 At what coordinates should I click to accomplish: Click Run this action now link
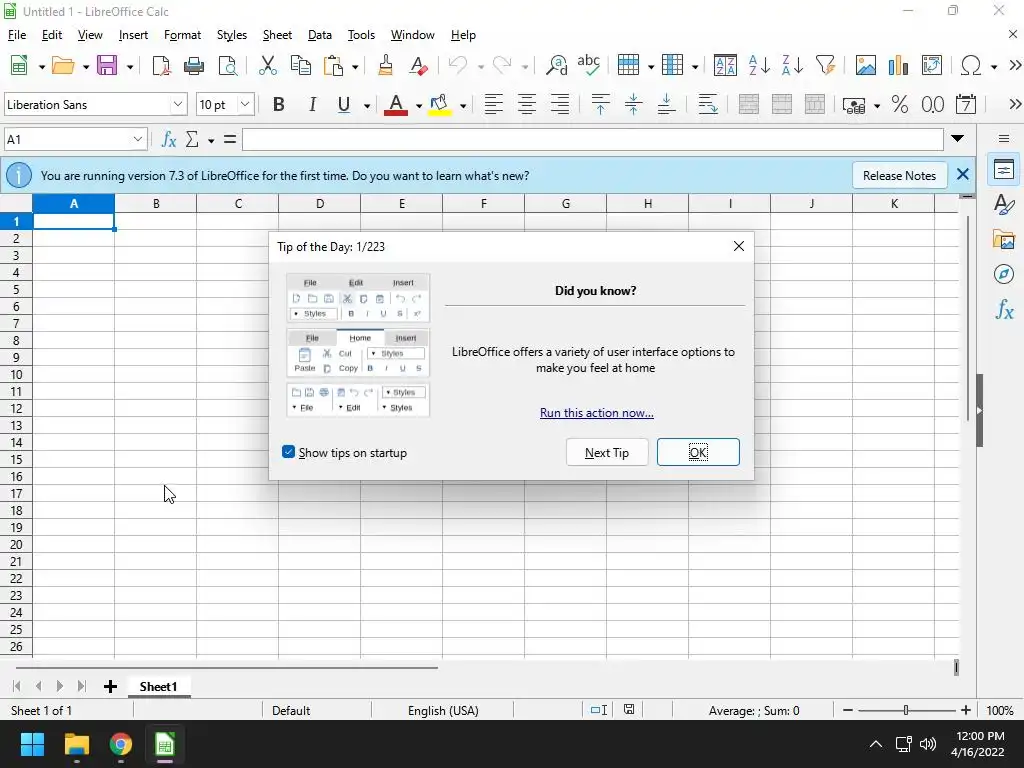(x=597, y=413)
